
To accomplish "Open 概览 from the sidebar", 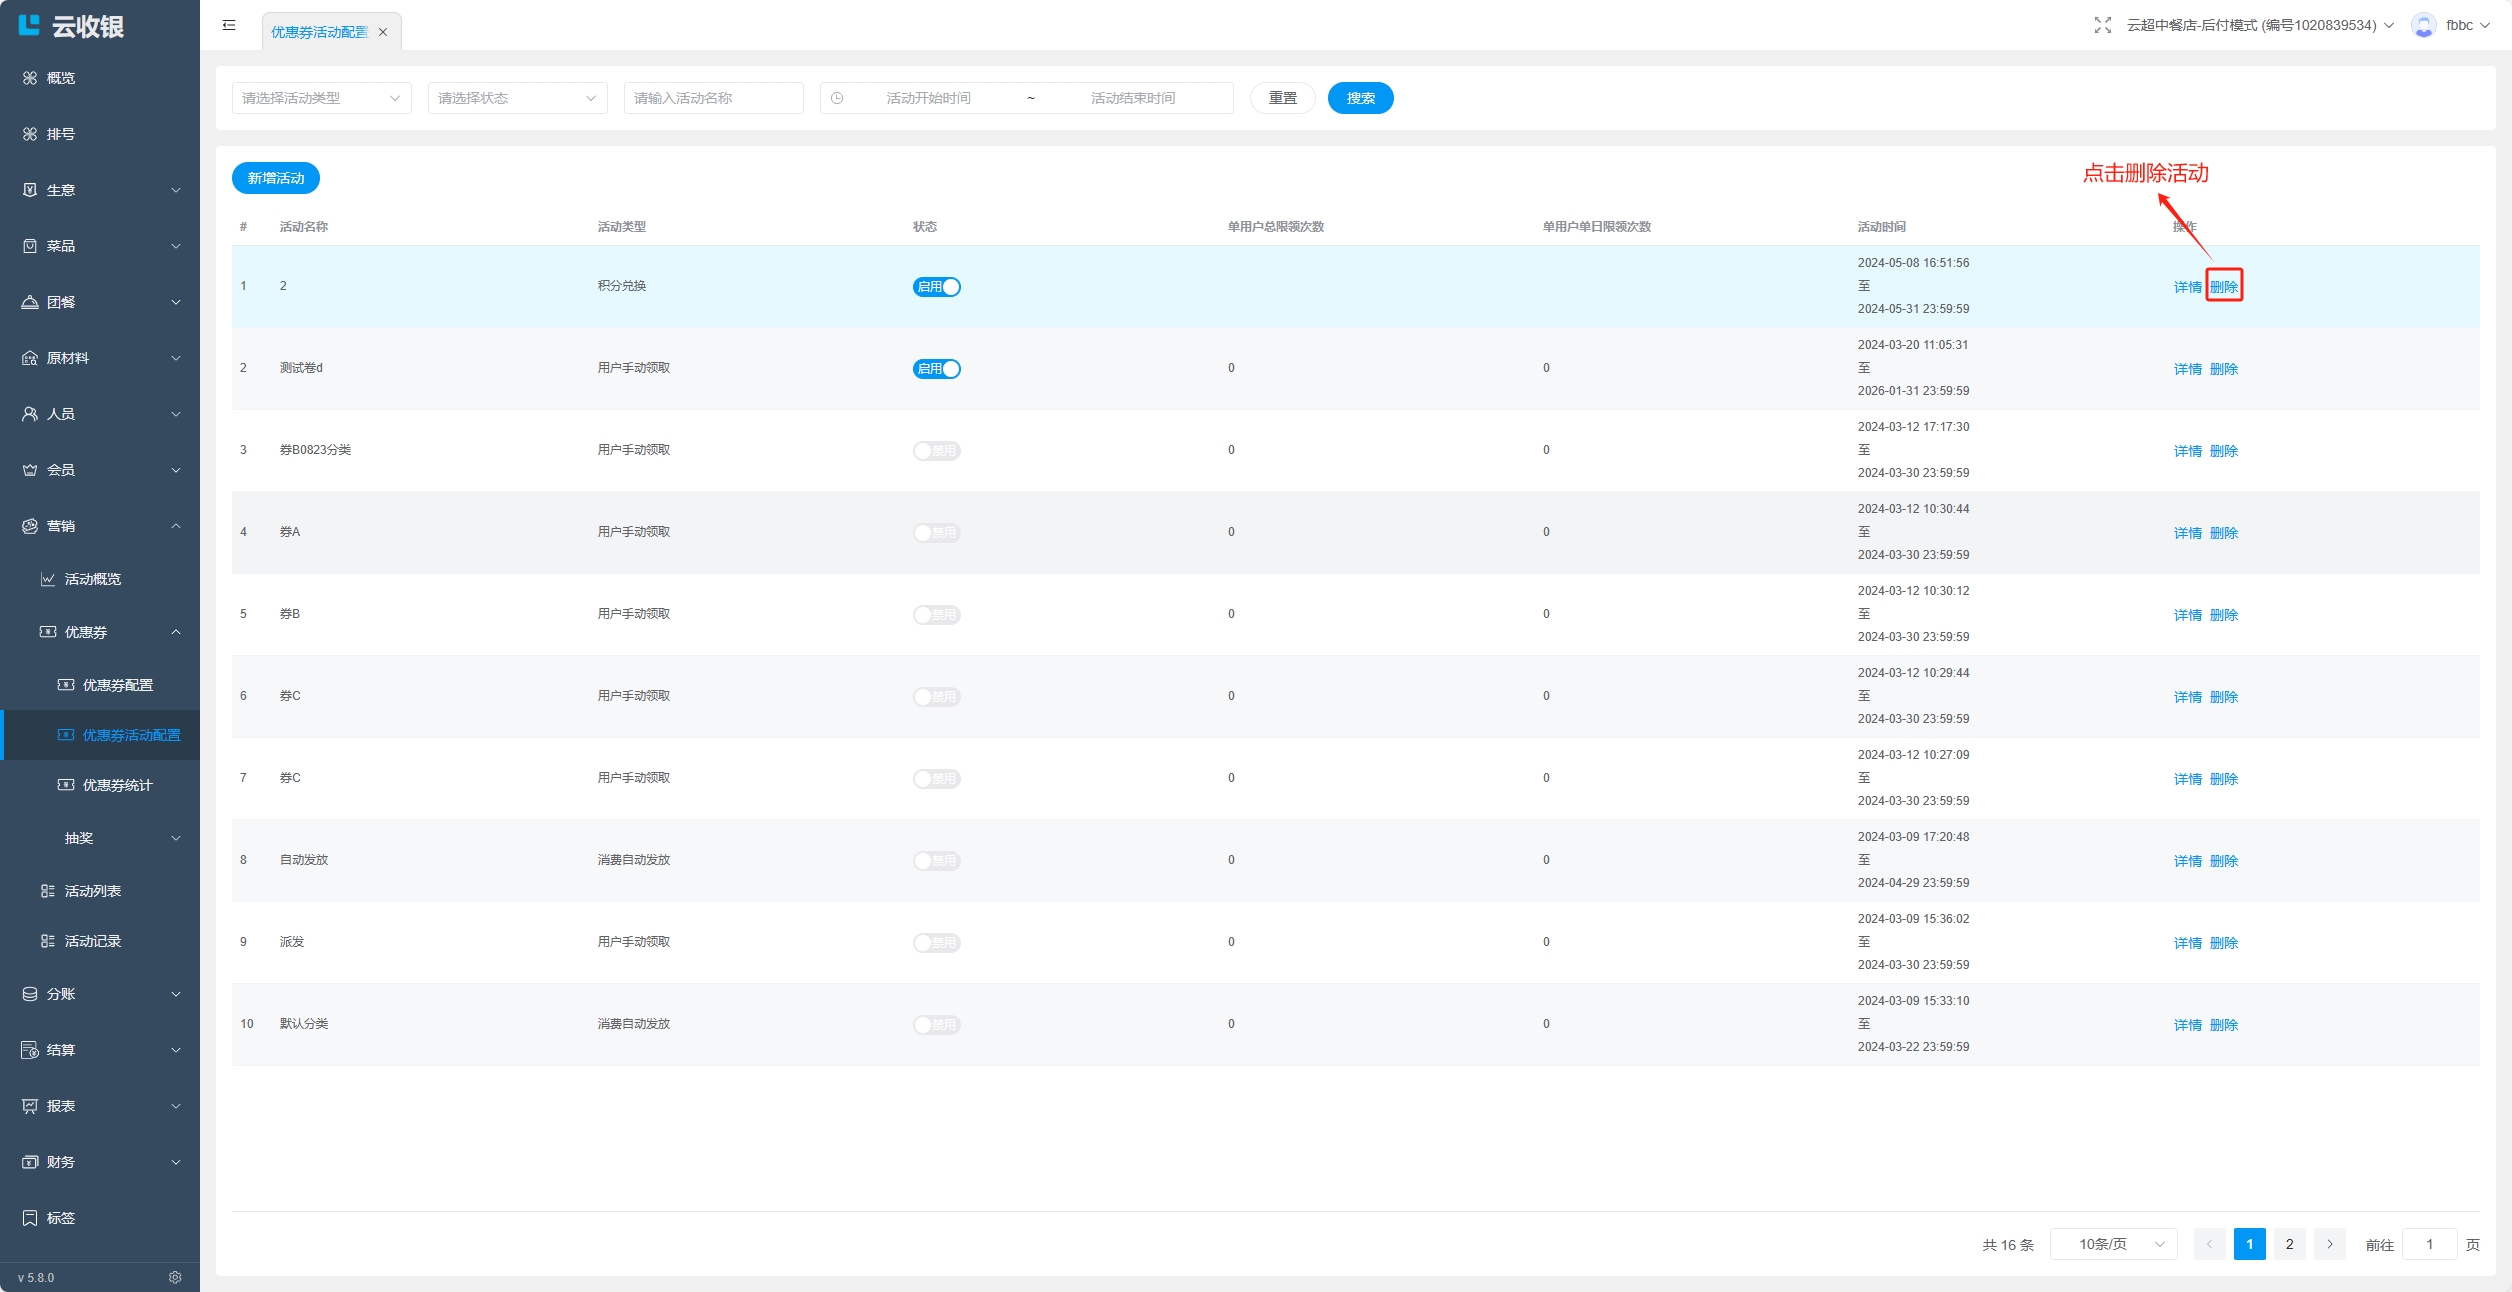I will tap(60, 78).
